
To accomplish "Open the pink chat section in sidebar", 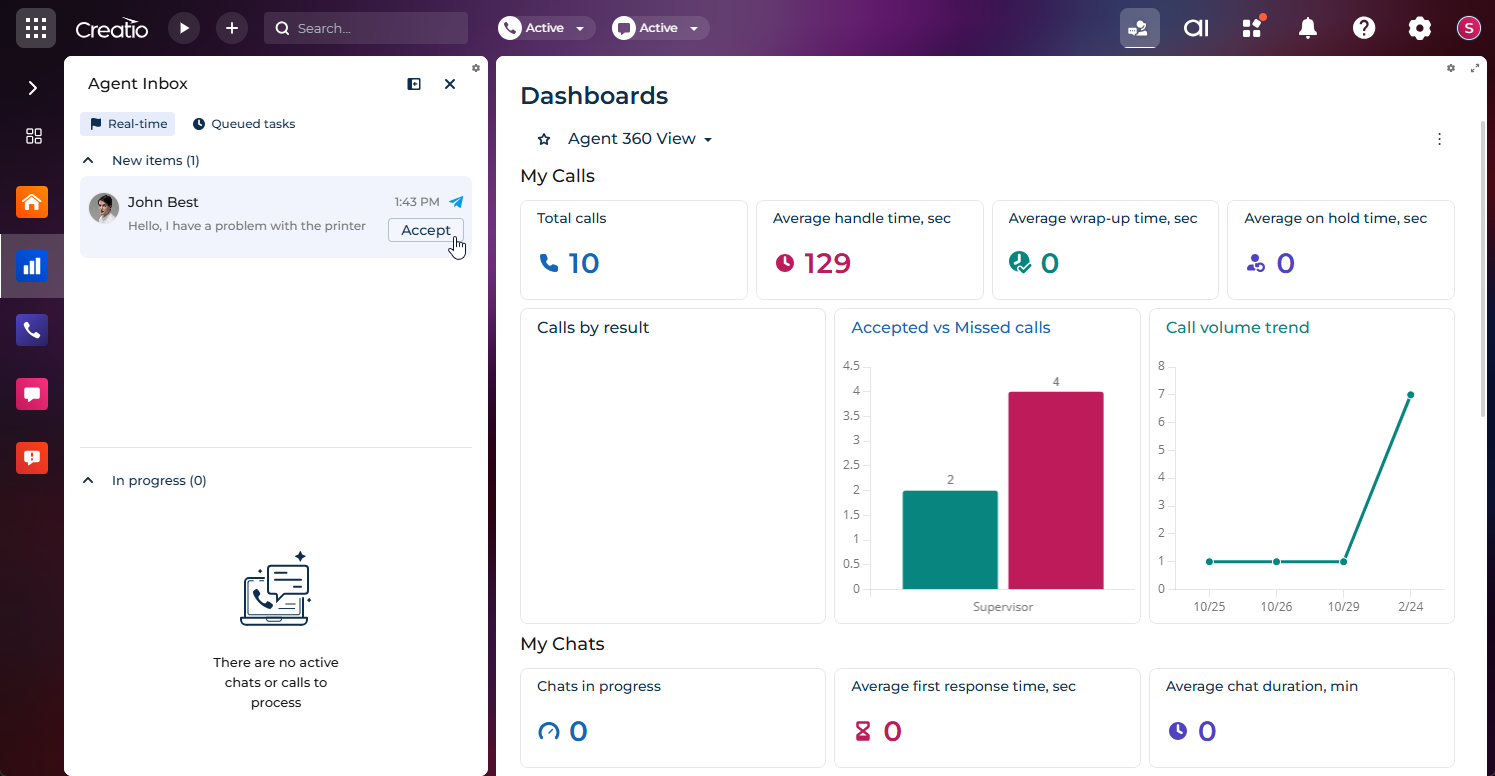I will [32, 394].
